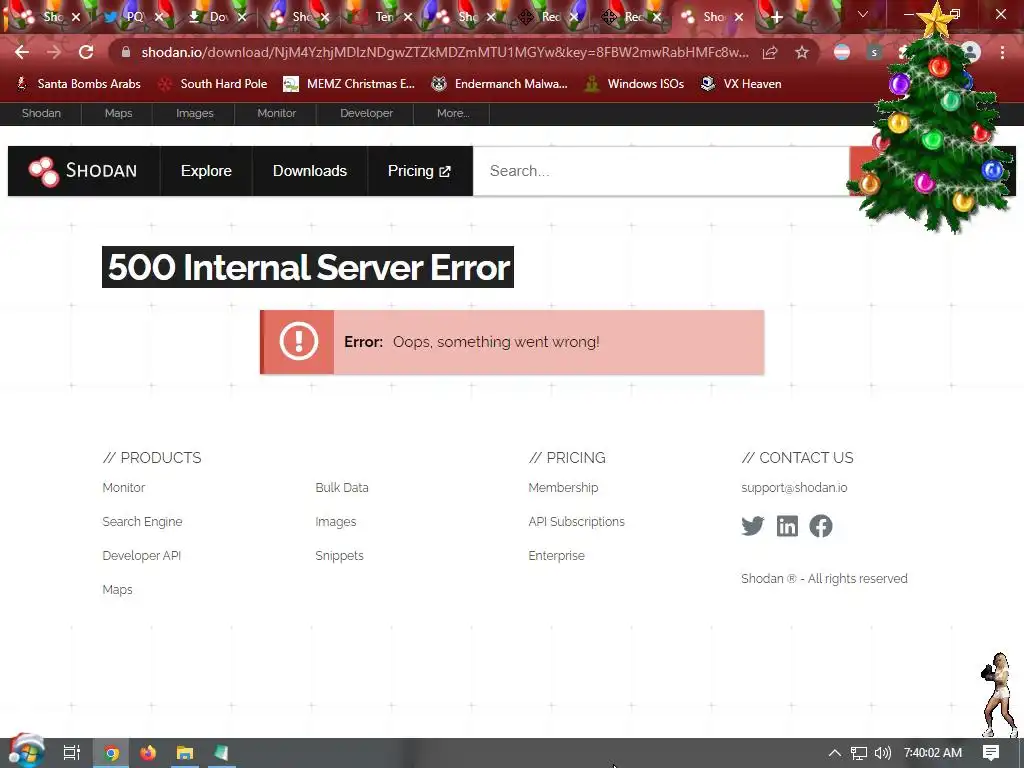Open the South Hard Pole bookmark

click(214, 84)
